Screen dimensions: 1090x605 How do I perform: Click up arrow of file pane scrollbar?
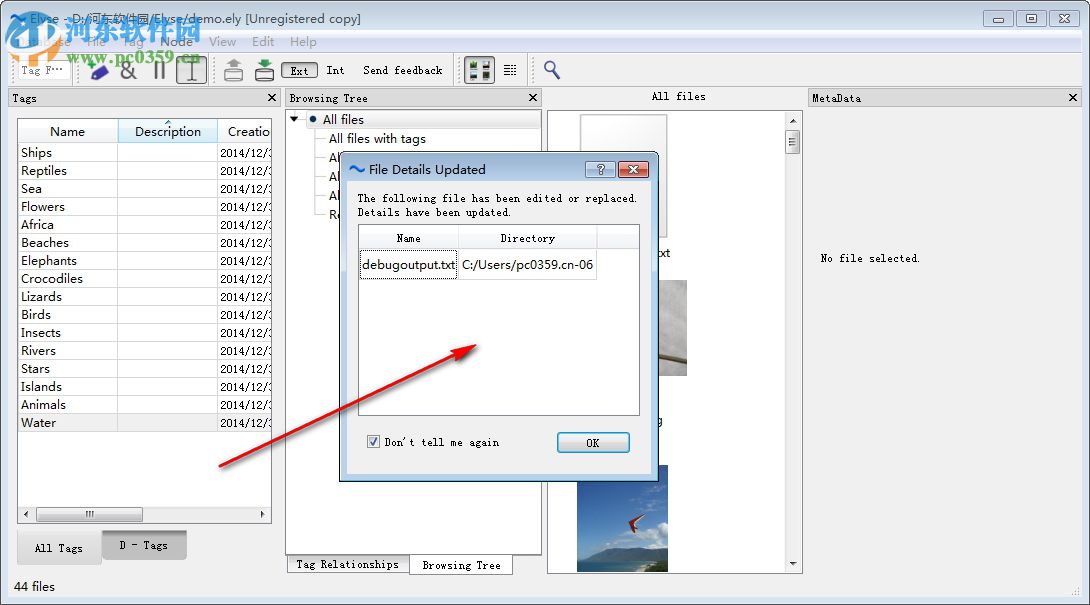tap(792, 121)
